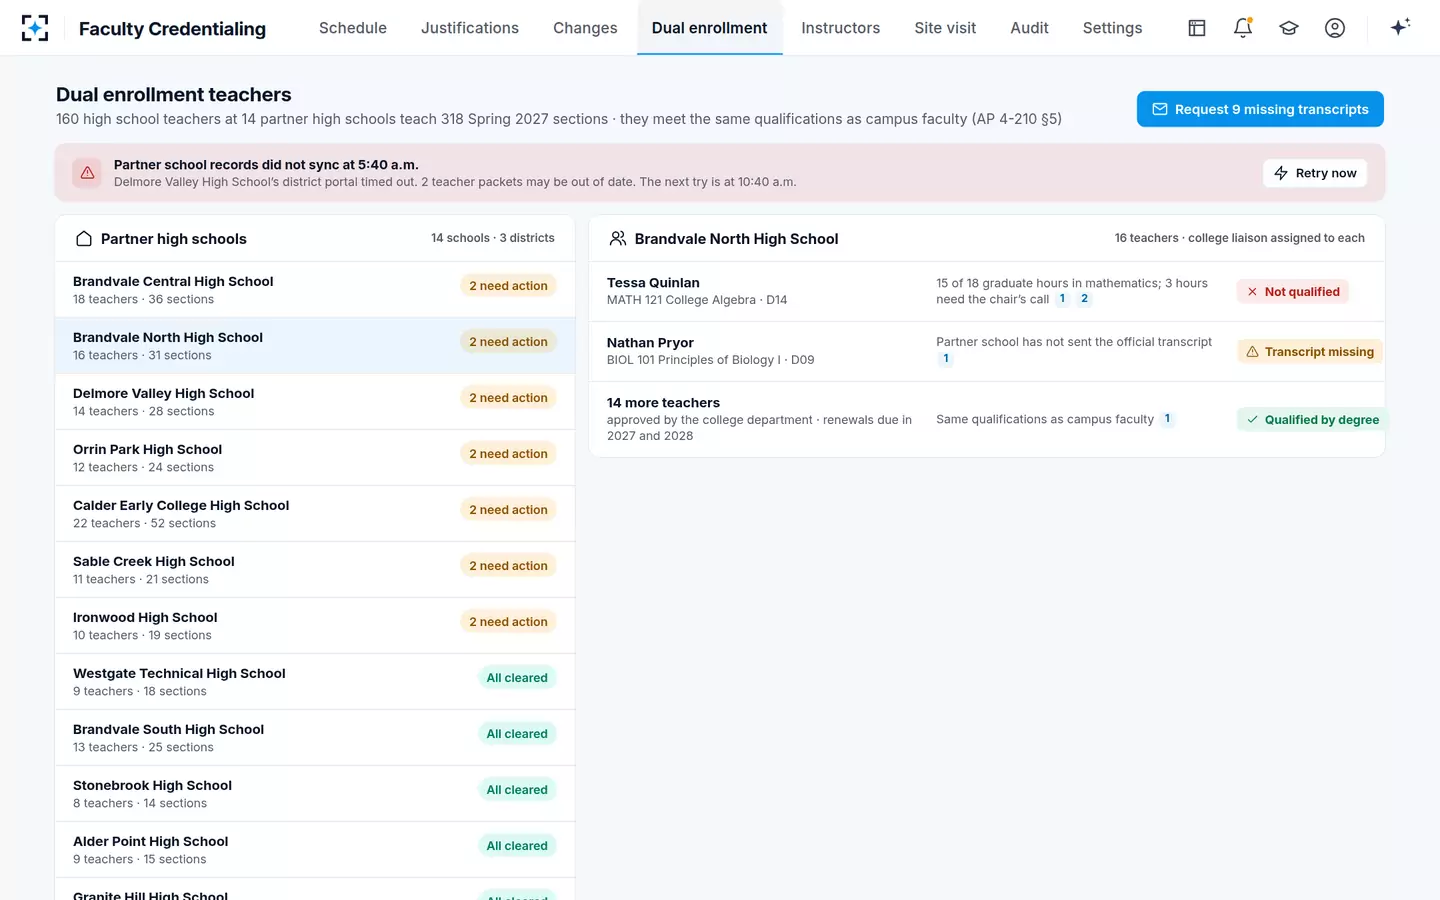Go to the Settings tab
This screenshot has width=1440, height=900.
click(1112, 28)
